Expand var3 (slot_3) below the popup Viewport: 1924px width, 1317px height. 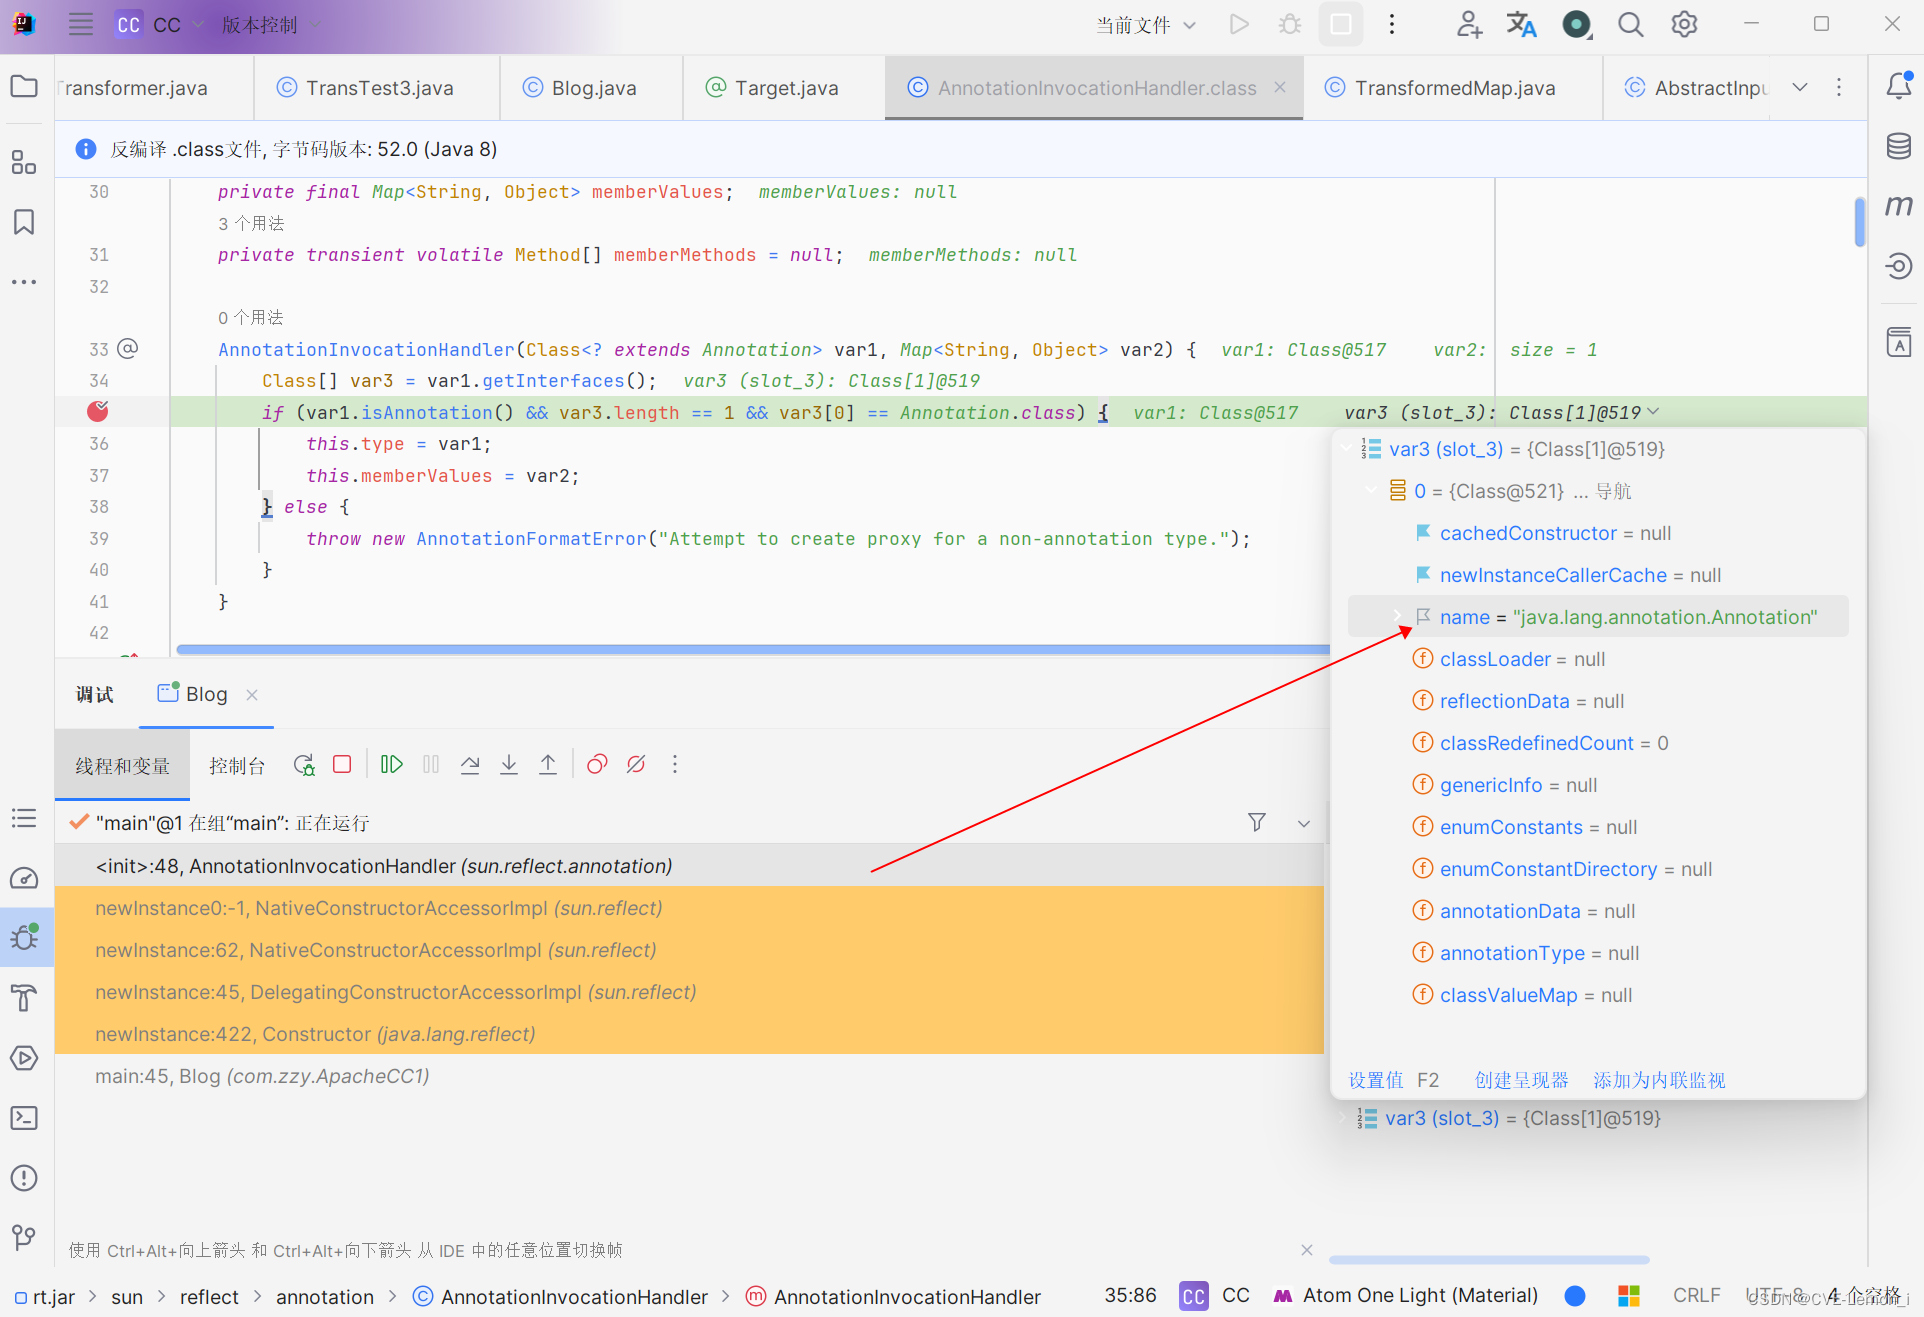pyautogui.click(x=1343, y=1118)
